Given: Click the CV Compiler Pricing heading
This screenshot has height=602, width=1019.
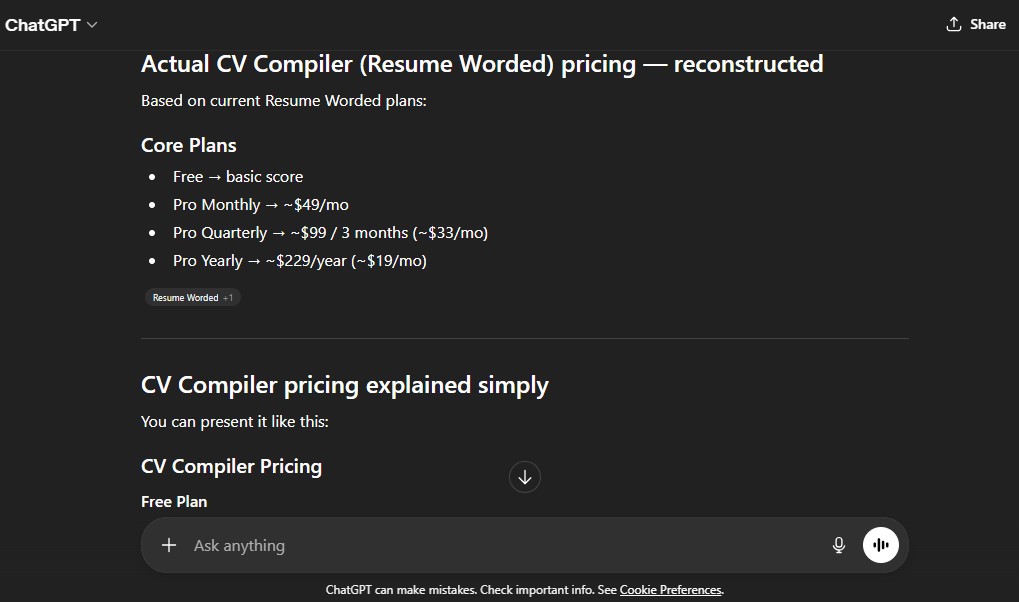Looking at the screenshot, I should pyautogui.click(x=231, y=466).
